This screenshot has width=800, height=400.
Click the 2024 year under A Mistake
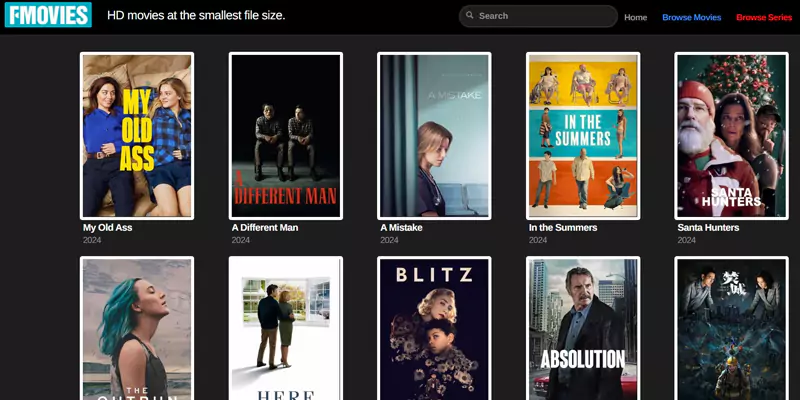click(x=389, y=240)
